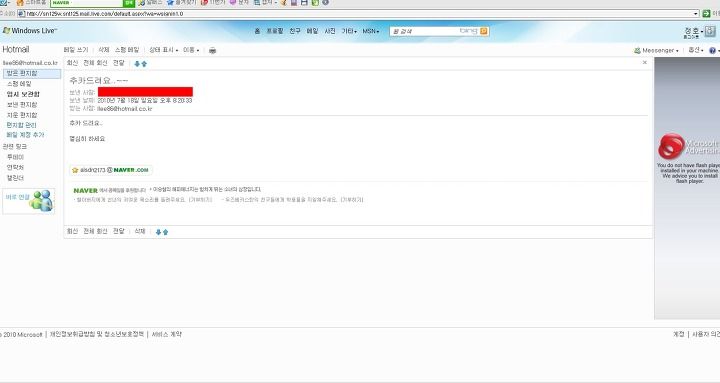Click the bottom down arrow next to 삭제
Image resolution: width=720 pixels, height=383 pixels.
coord(158,232)
